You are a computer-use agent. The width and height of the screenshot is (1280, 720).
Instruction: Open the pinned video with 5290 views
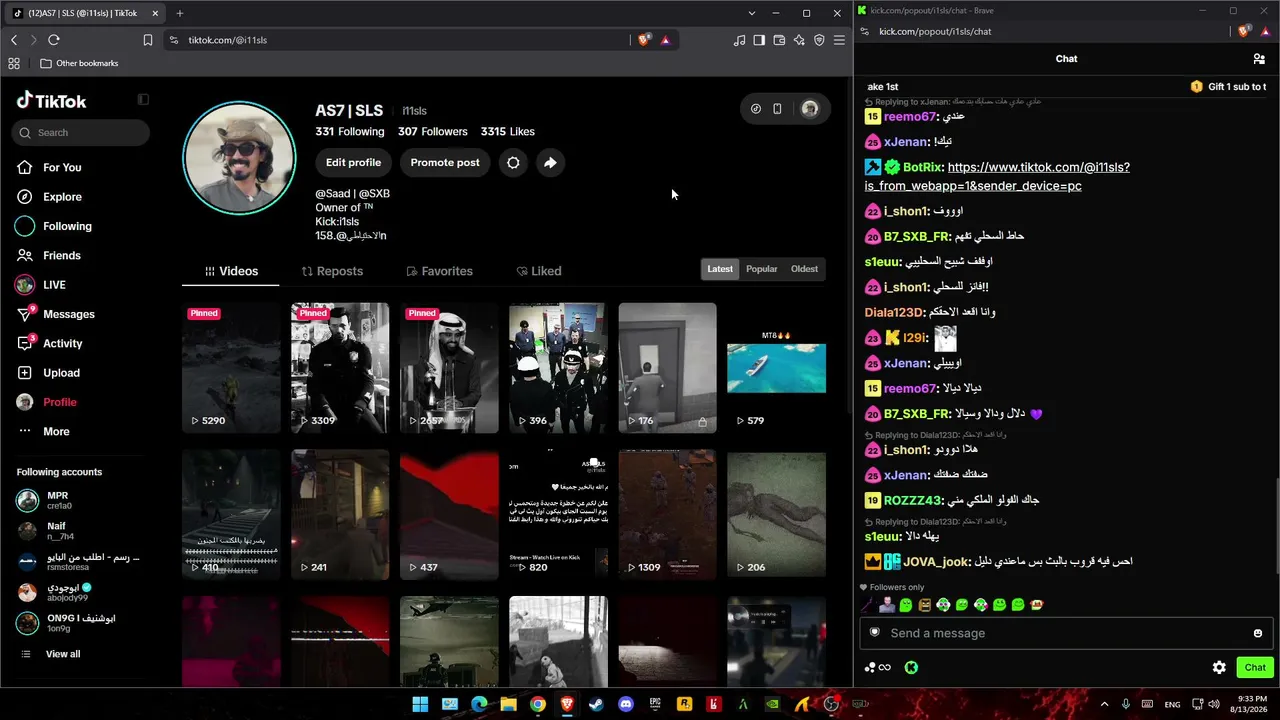231,368
